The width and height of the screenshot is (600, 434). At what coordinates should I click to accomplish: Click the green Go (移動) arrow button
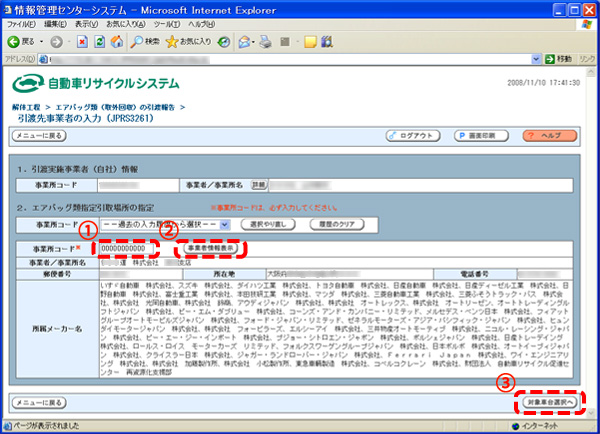(558, 59)
